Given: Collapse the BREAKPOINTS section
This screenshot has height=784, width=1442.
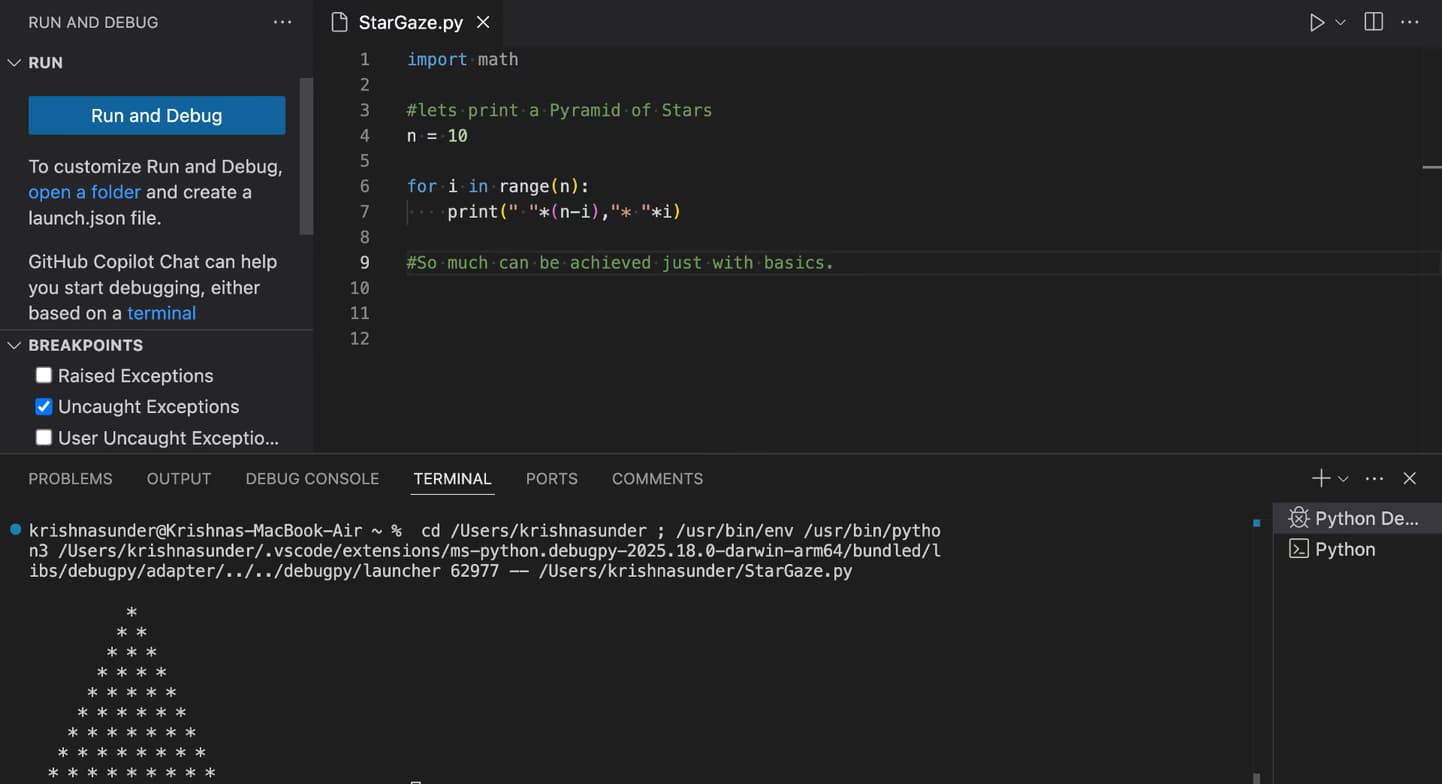Looking at the screenshot, I should pyautogui.click(x=14, y=345).
